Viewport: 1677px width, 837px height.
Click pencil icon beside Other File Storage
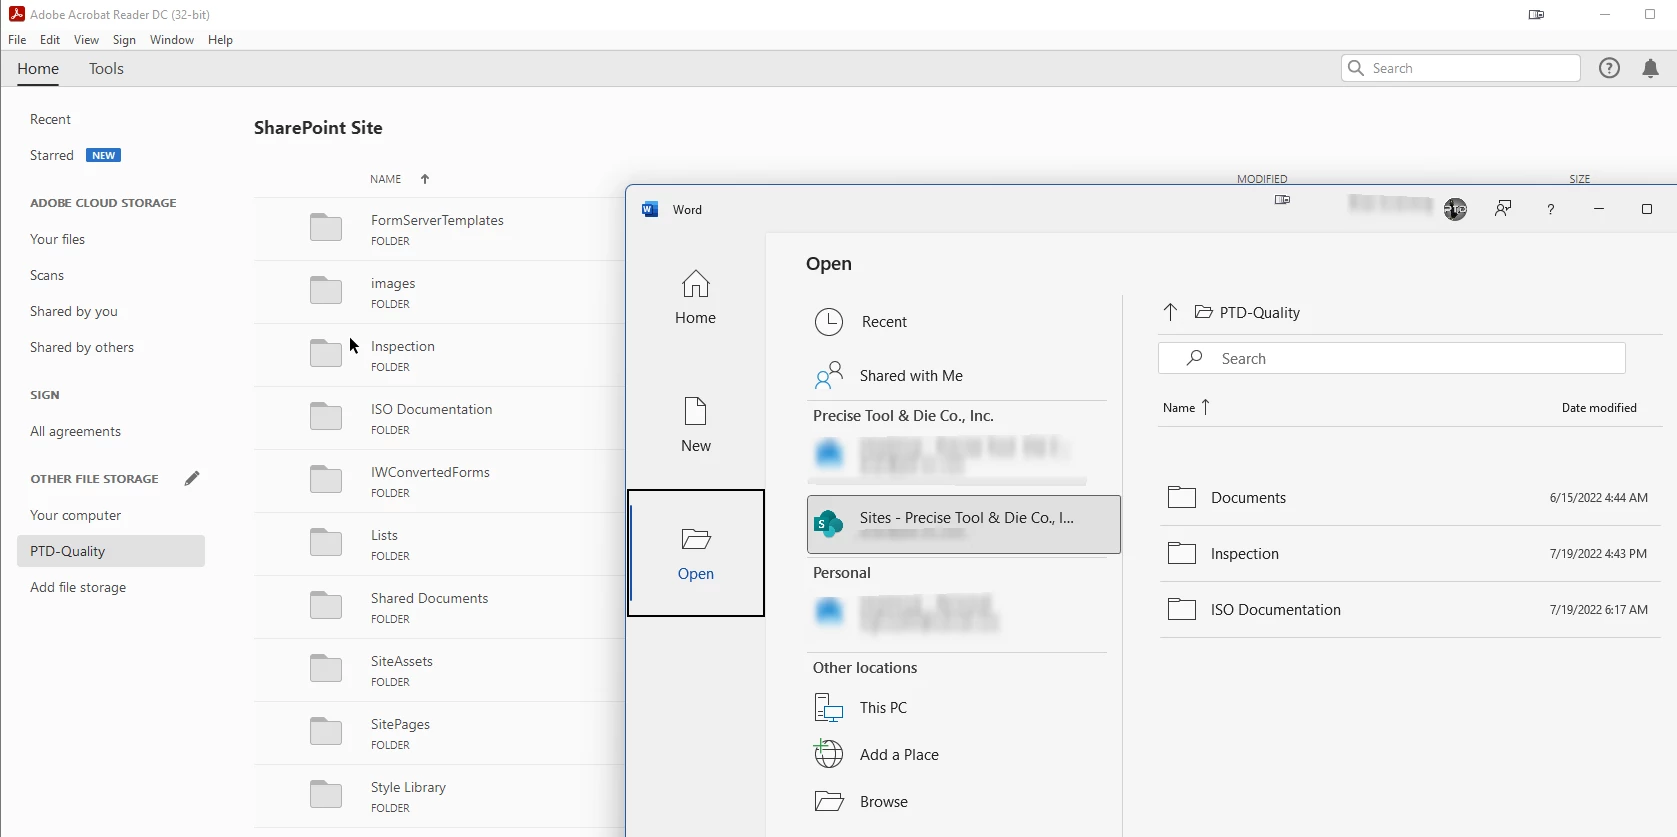192,478
